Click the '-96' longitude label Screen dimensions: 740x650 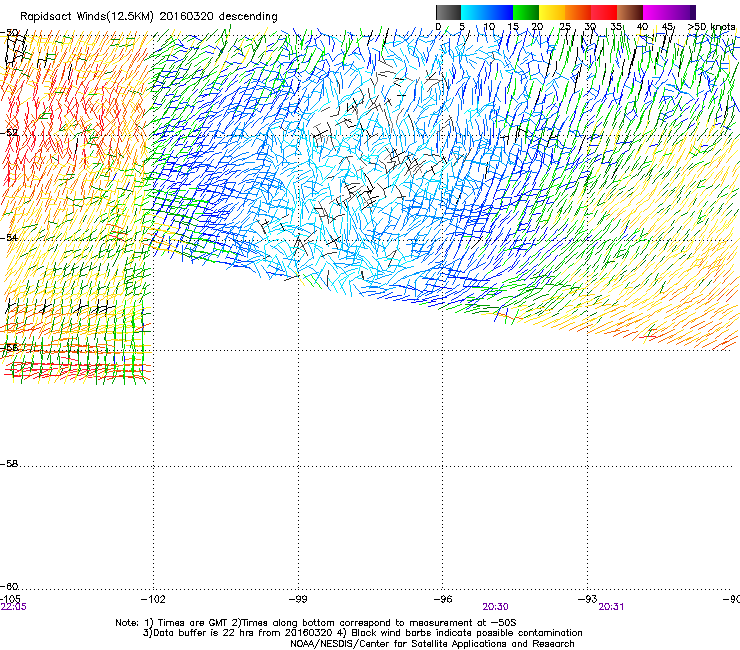tap(443, 599)
